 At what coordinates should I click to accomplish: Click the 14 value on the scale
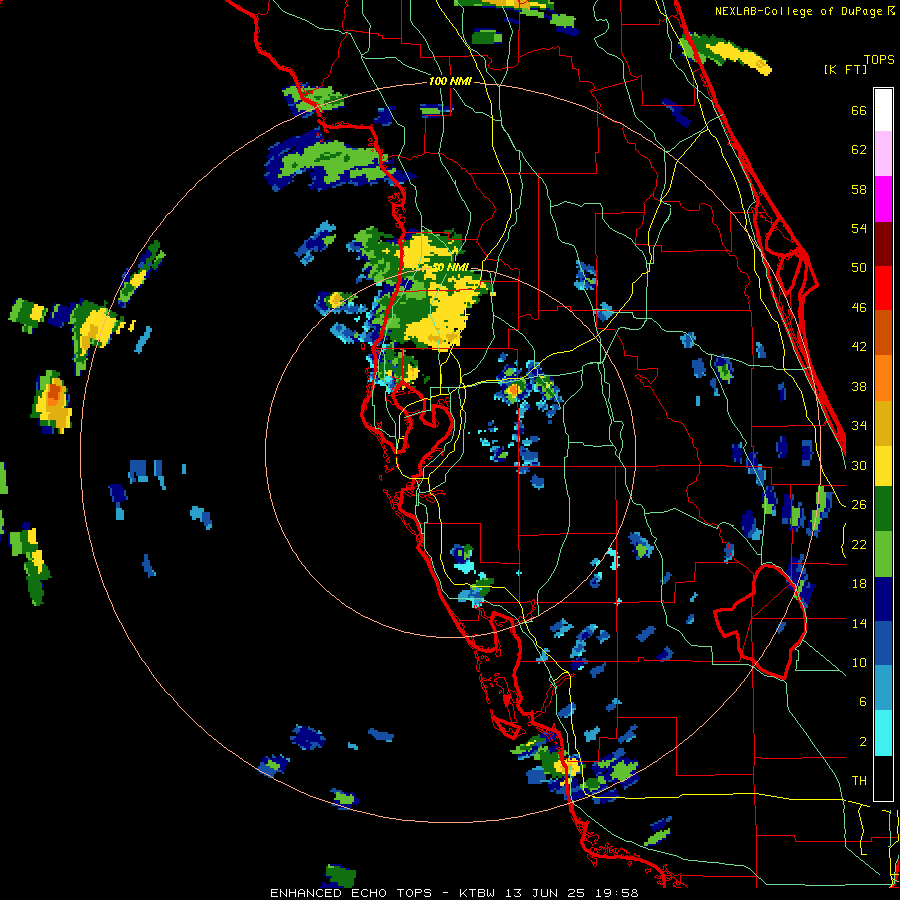tap(859, 623)
